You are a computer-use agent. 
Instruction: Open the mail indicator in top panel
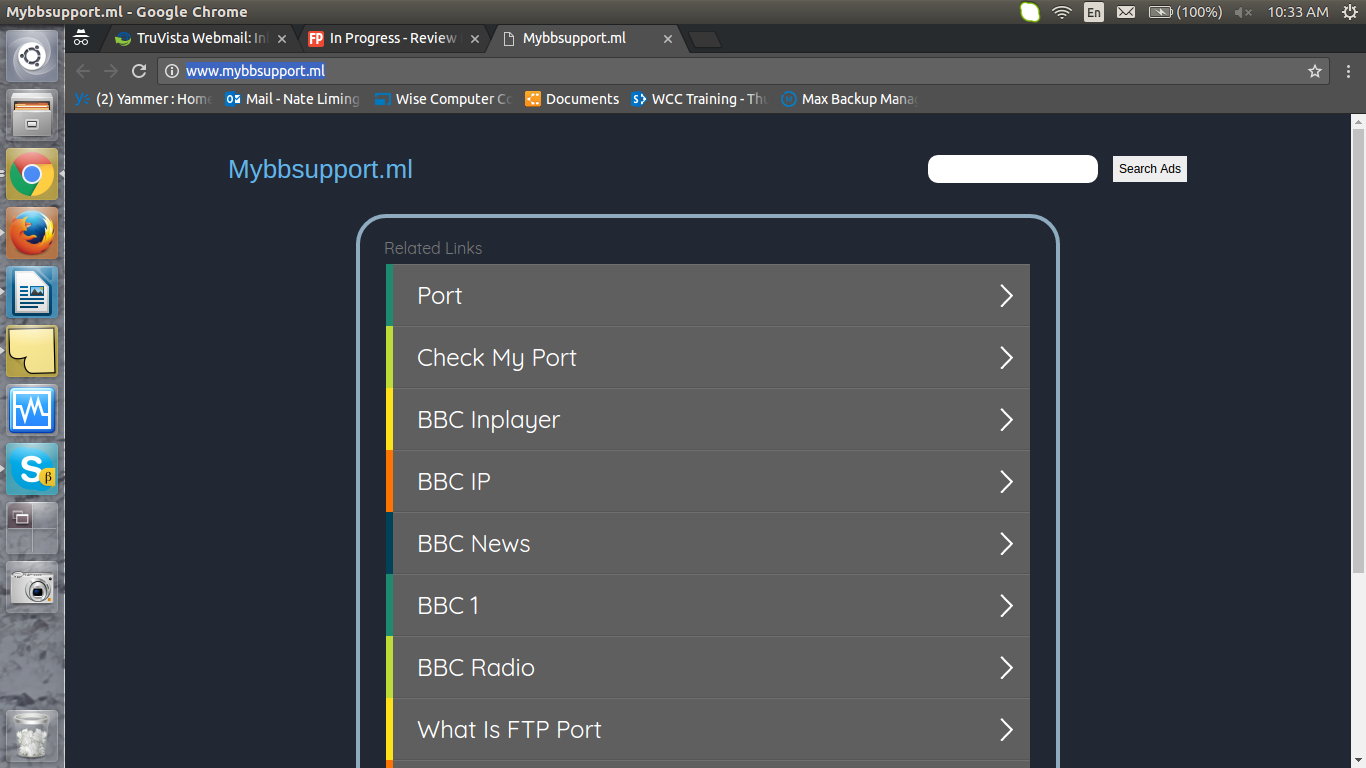point(1126,12)
